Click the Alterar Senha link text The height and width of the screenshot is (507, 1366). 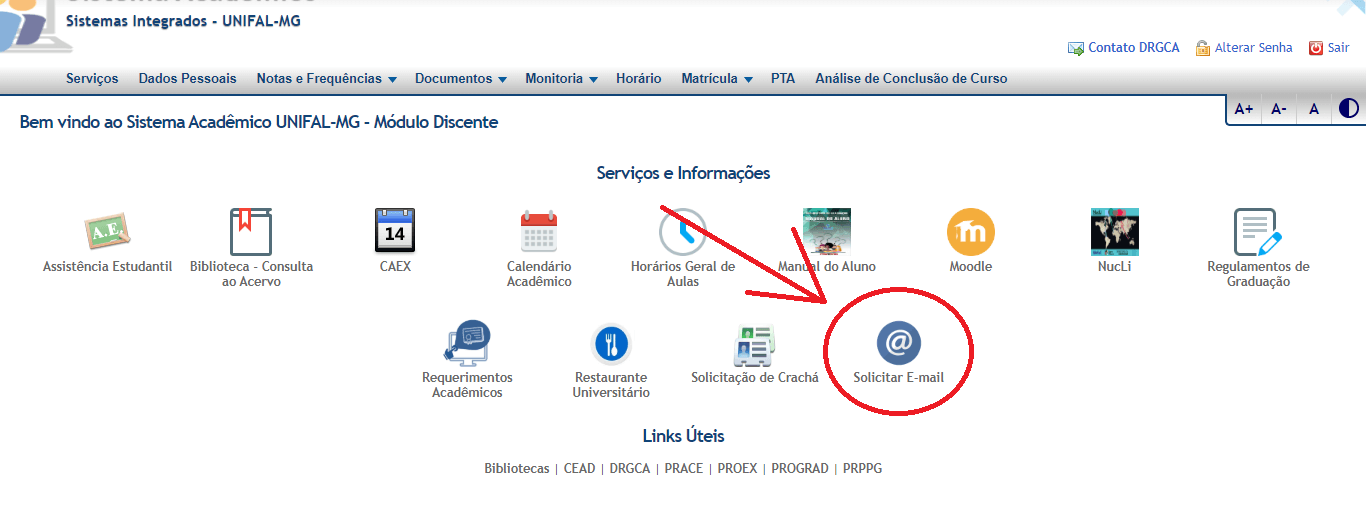[1254, 48]
